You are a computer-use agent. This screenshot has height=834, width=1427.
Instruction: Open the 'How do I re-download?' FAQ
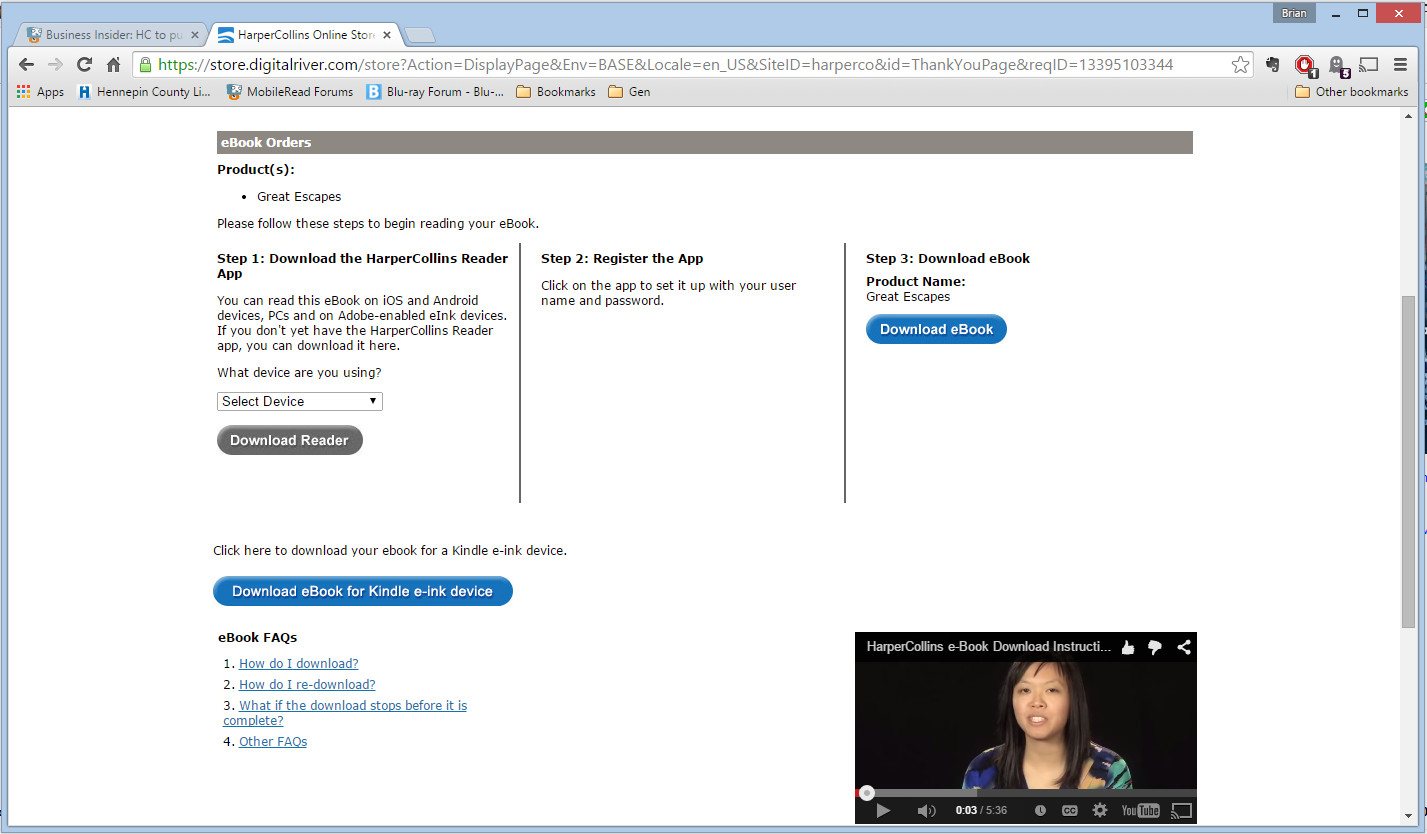(307, 685)
